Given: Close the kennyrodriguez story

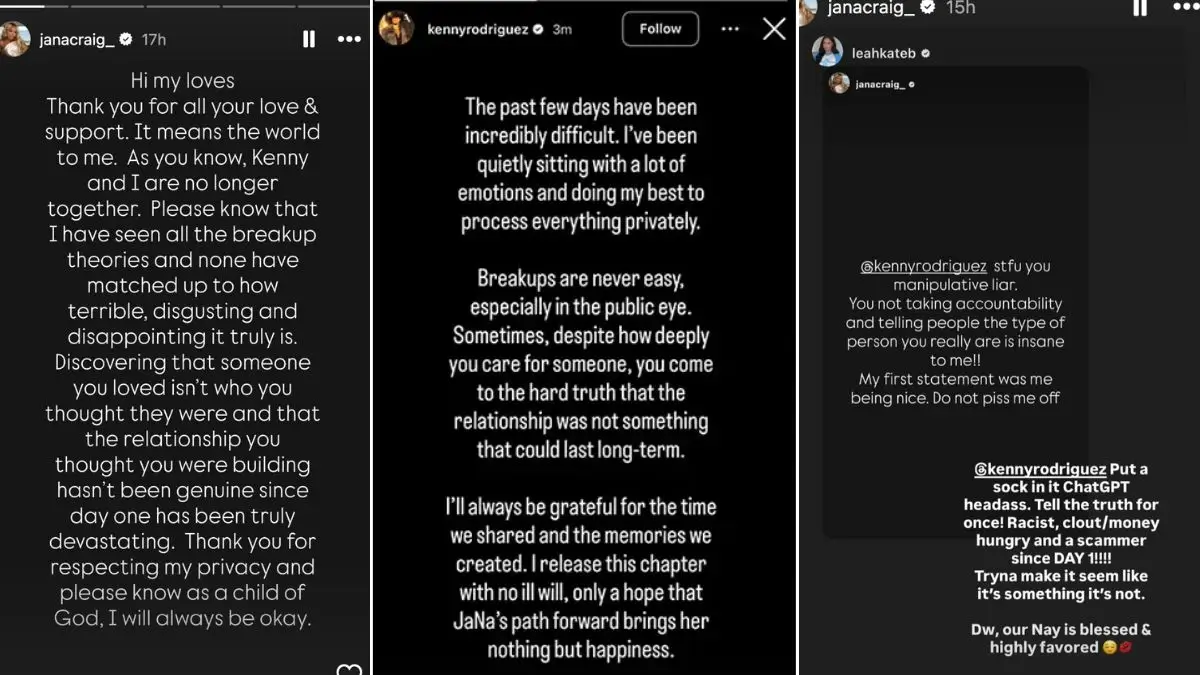Looking at the screenshot, I should point(774,29).
